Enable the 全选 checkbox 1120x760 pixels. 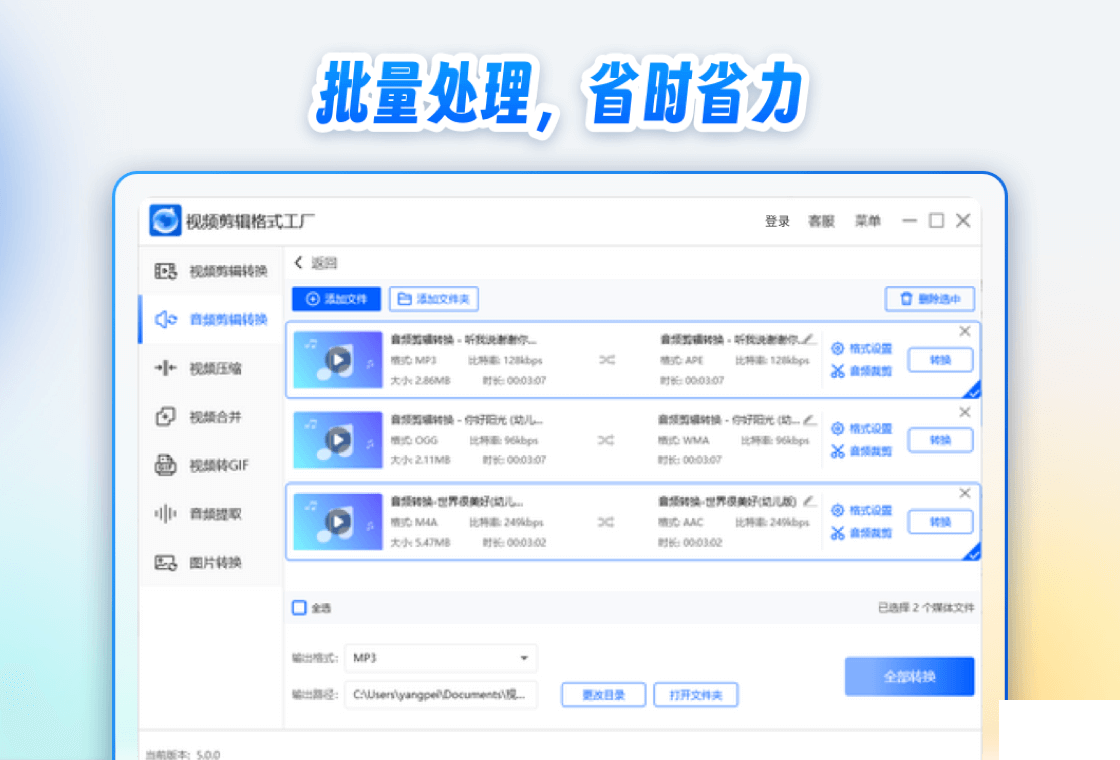(298, 607)
